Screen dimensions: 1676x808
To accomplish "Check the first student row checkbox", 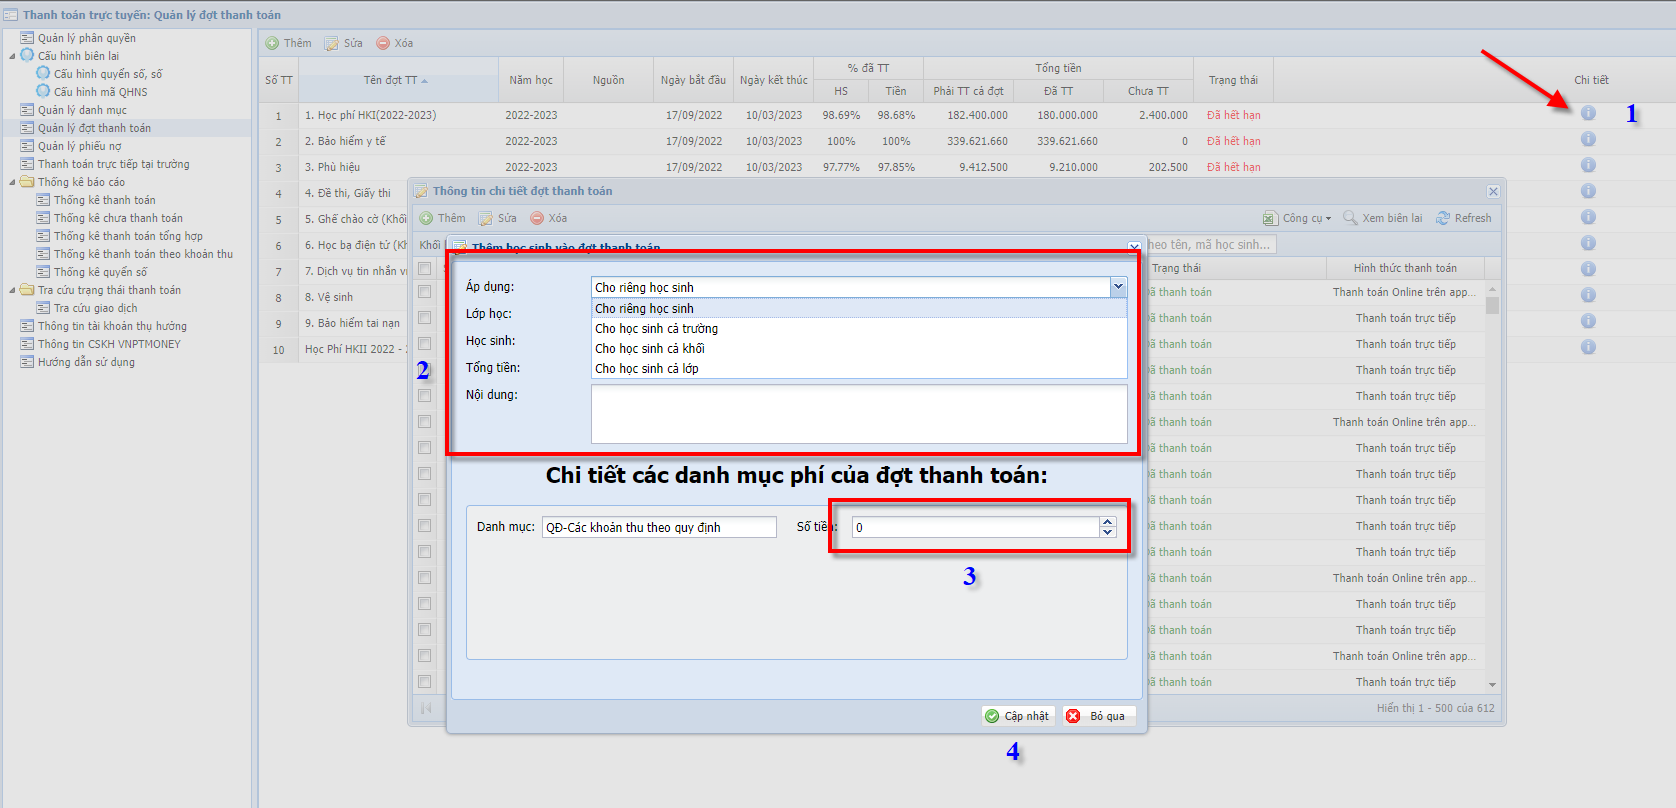I will 425,292.
